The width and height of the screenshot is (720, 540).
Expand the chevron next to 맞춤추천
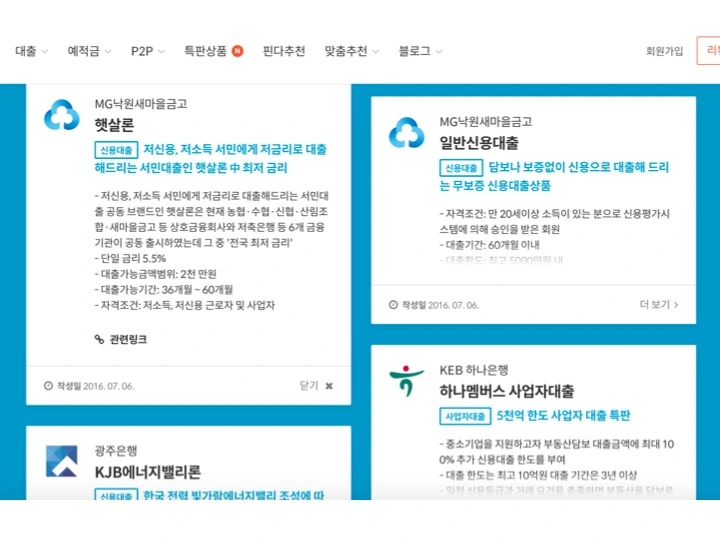coord(376,51)
